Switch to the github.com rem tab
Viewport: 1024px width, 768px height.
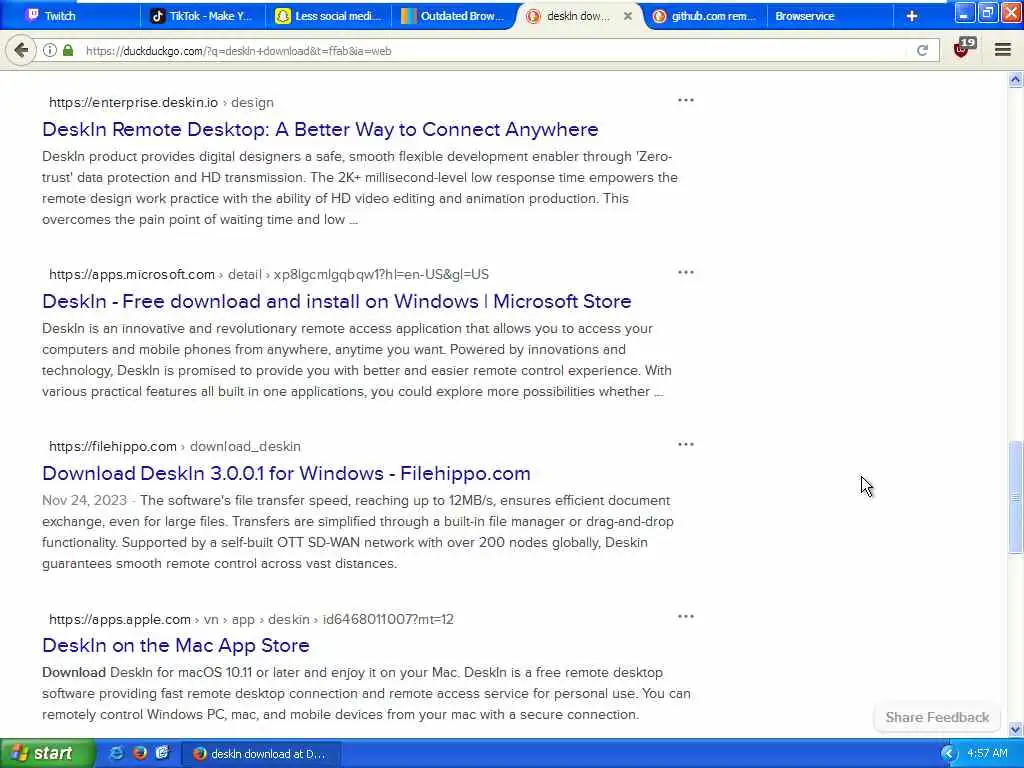click(705, 16)
